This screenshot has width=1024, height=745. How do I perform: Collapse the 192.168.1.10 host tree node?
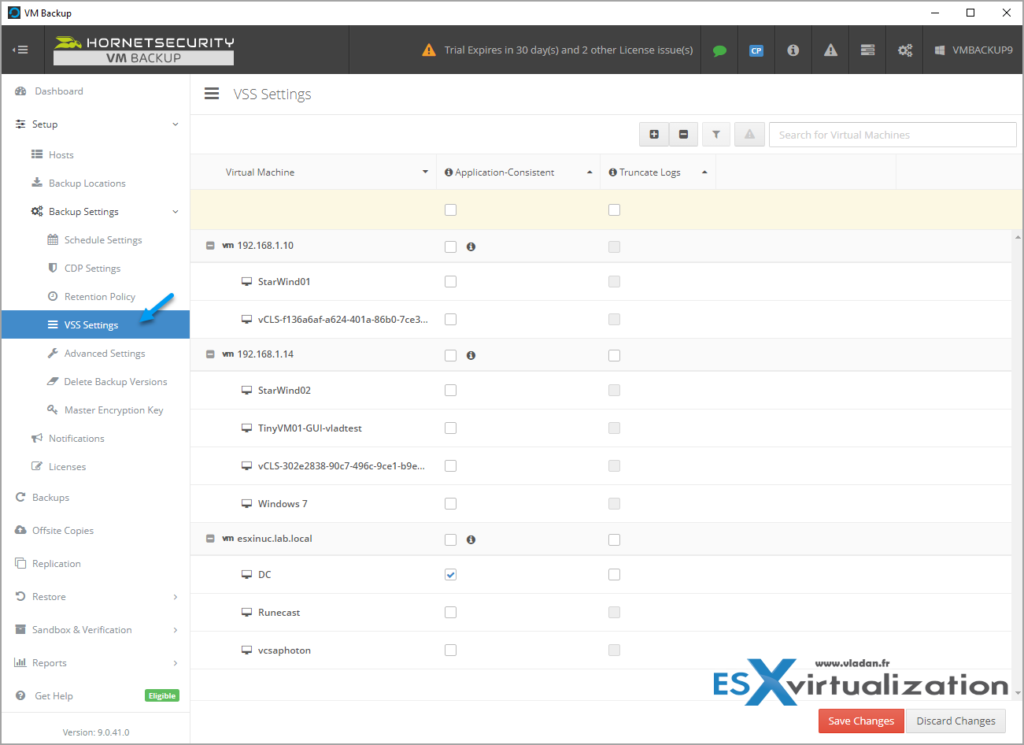(x=209, y=245)
